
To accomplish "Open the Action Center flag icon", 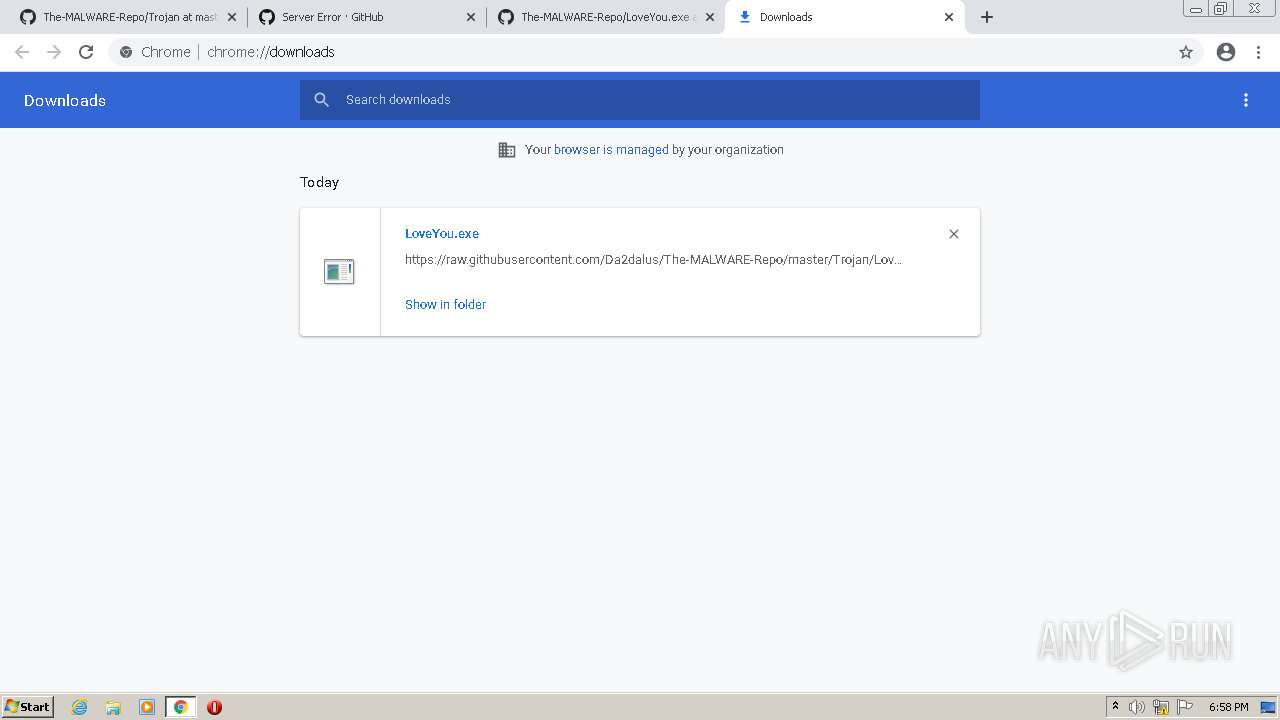I will pyautogui.click(x=1185, y=707).
